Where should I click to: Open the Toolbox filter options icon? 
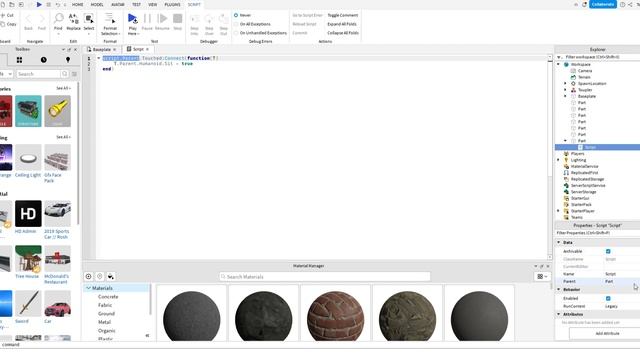tap(74, 74)
